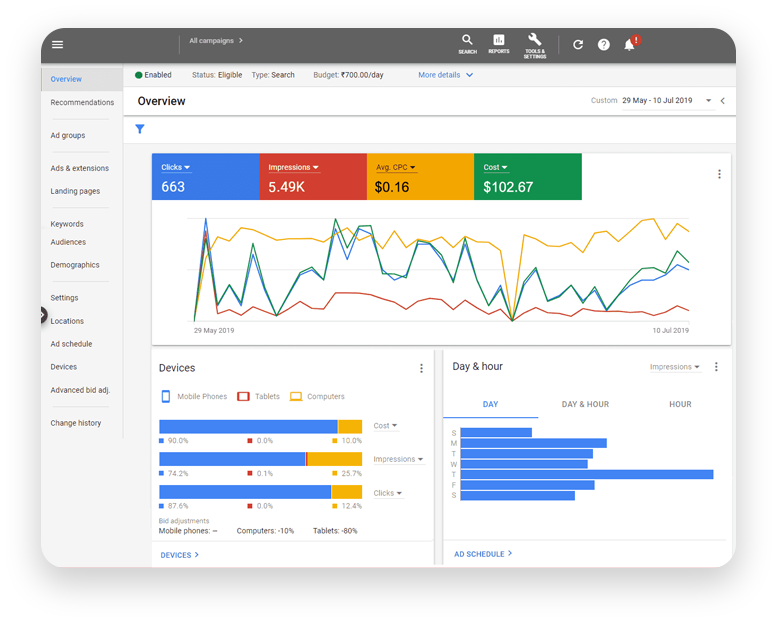Click the Search magnifier icon
Viewport: 777px width, 622px height.
pyautogui.click(x=467, y=43)
